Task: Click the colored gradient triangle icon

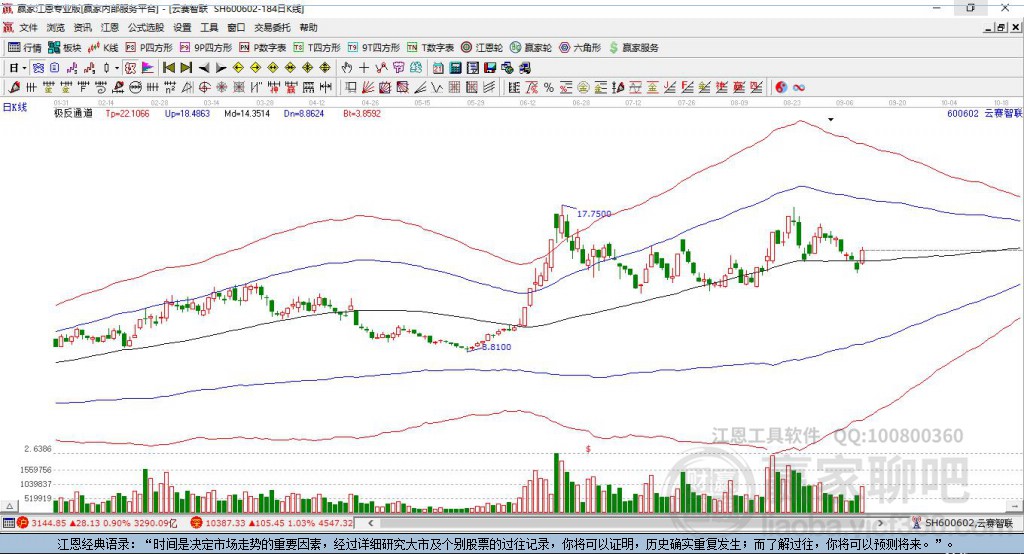Action: (148, 68)
